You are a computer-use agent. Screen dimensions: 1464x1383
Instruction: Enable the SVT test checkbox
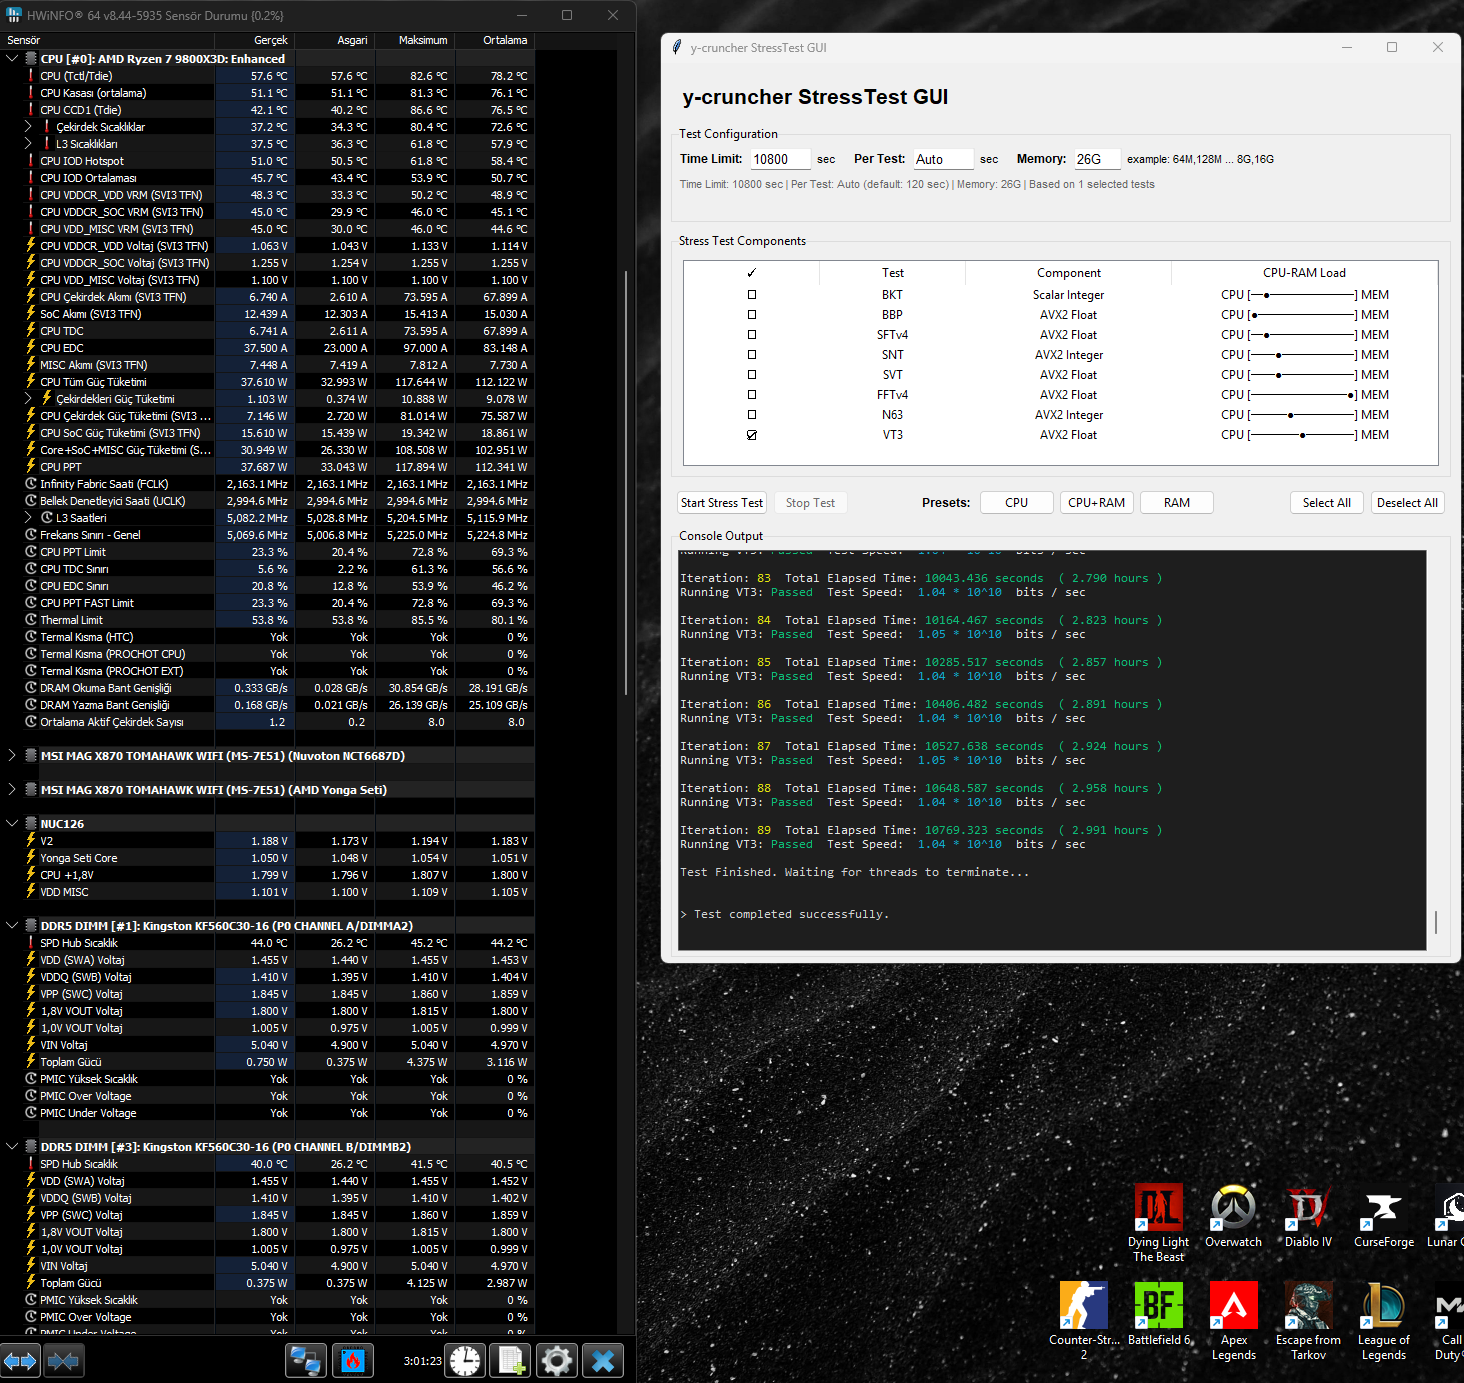pos(752,375)
